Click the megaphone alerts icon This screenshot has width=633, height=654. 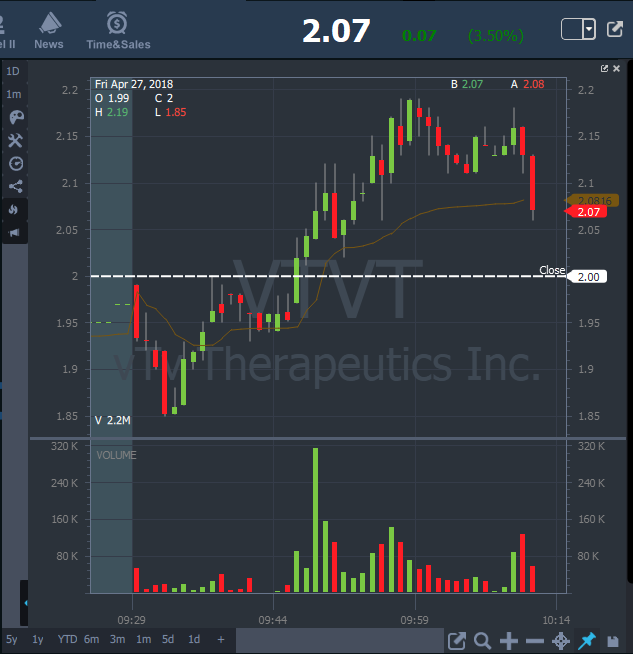(x=14, y=232)
